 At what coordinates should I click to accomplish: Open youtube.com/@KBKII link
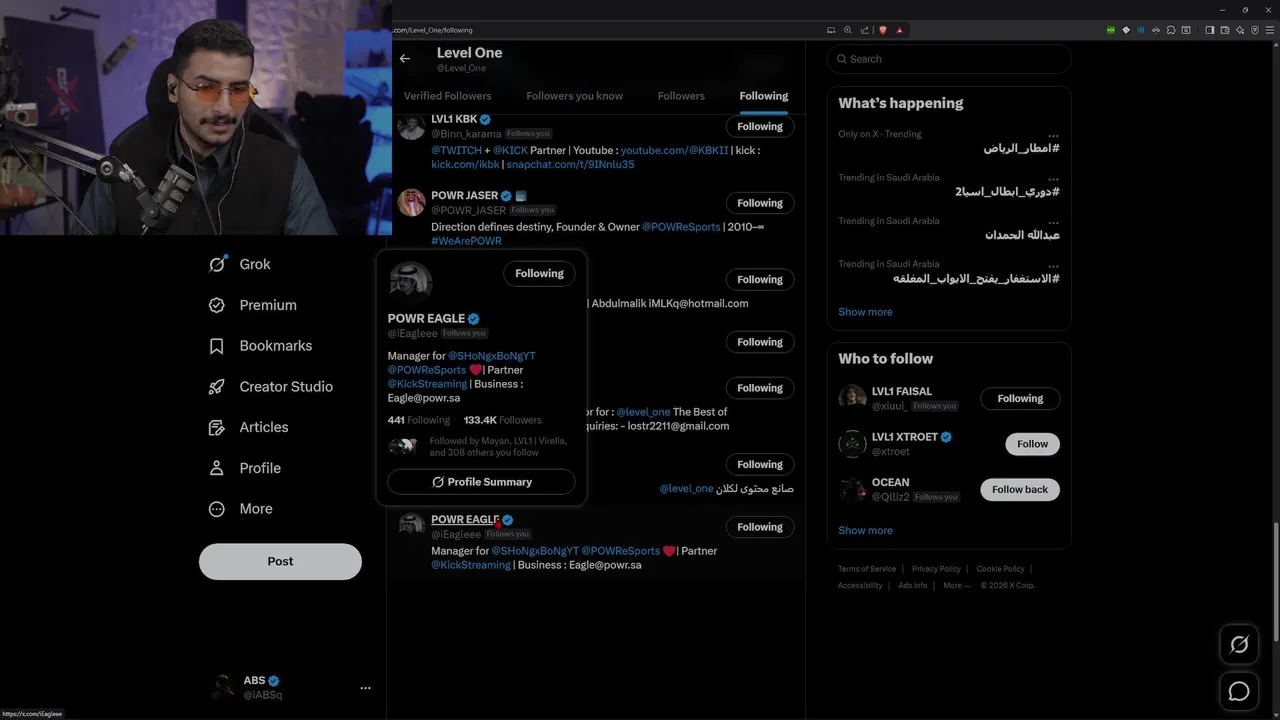tap(674, 150)
